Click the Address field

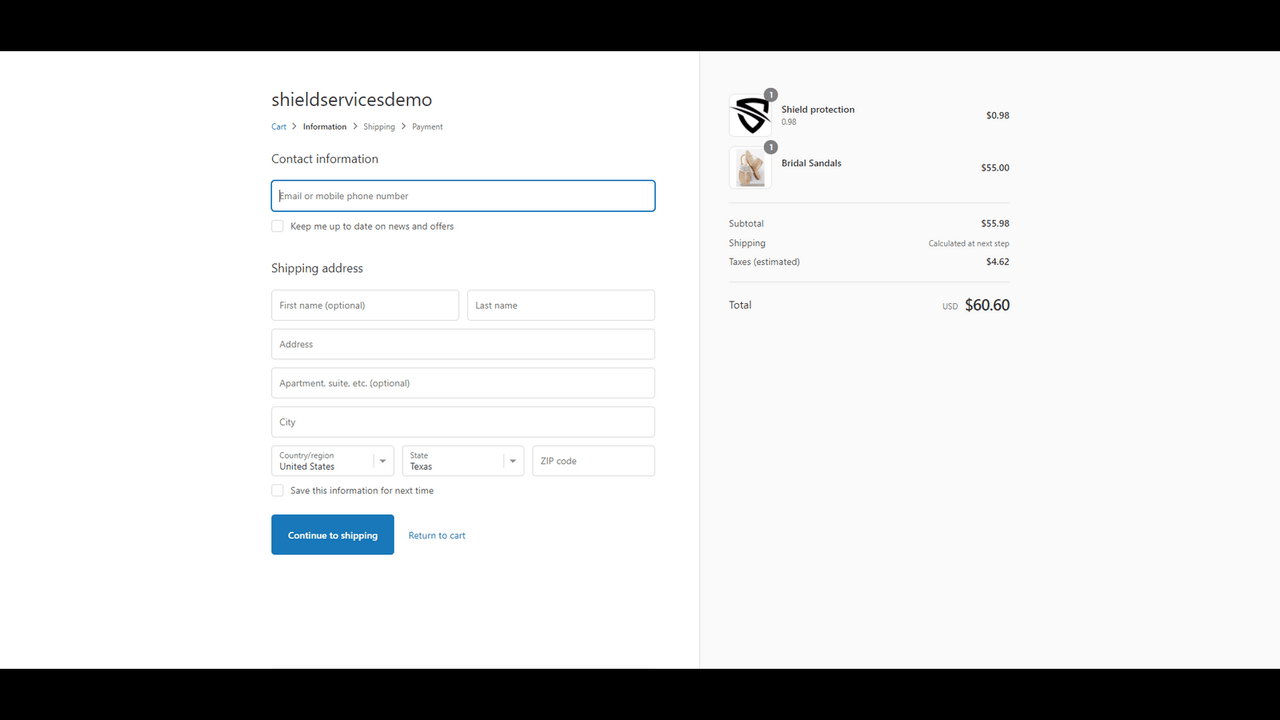[462, 343]
